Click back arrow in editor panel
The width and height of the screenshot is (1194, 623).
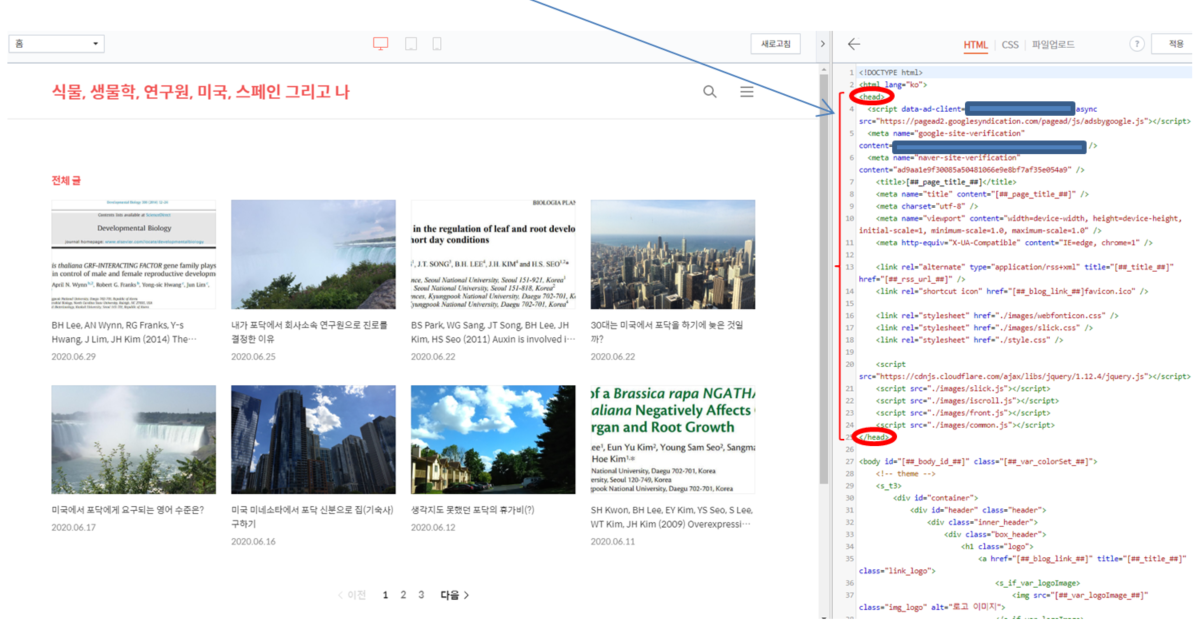(854, 44)
